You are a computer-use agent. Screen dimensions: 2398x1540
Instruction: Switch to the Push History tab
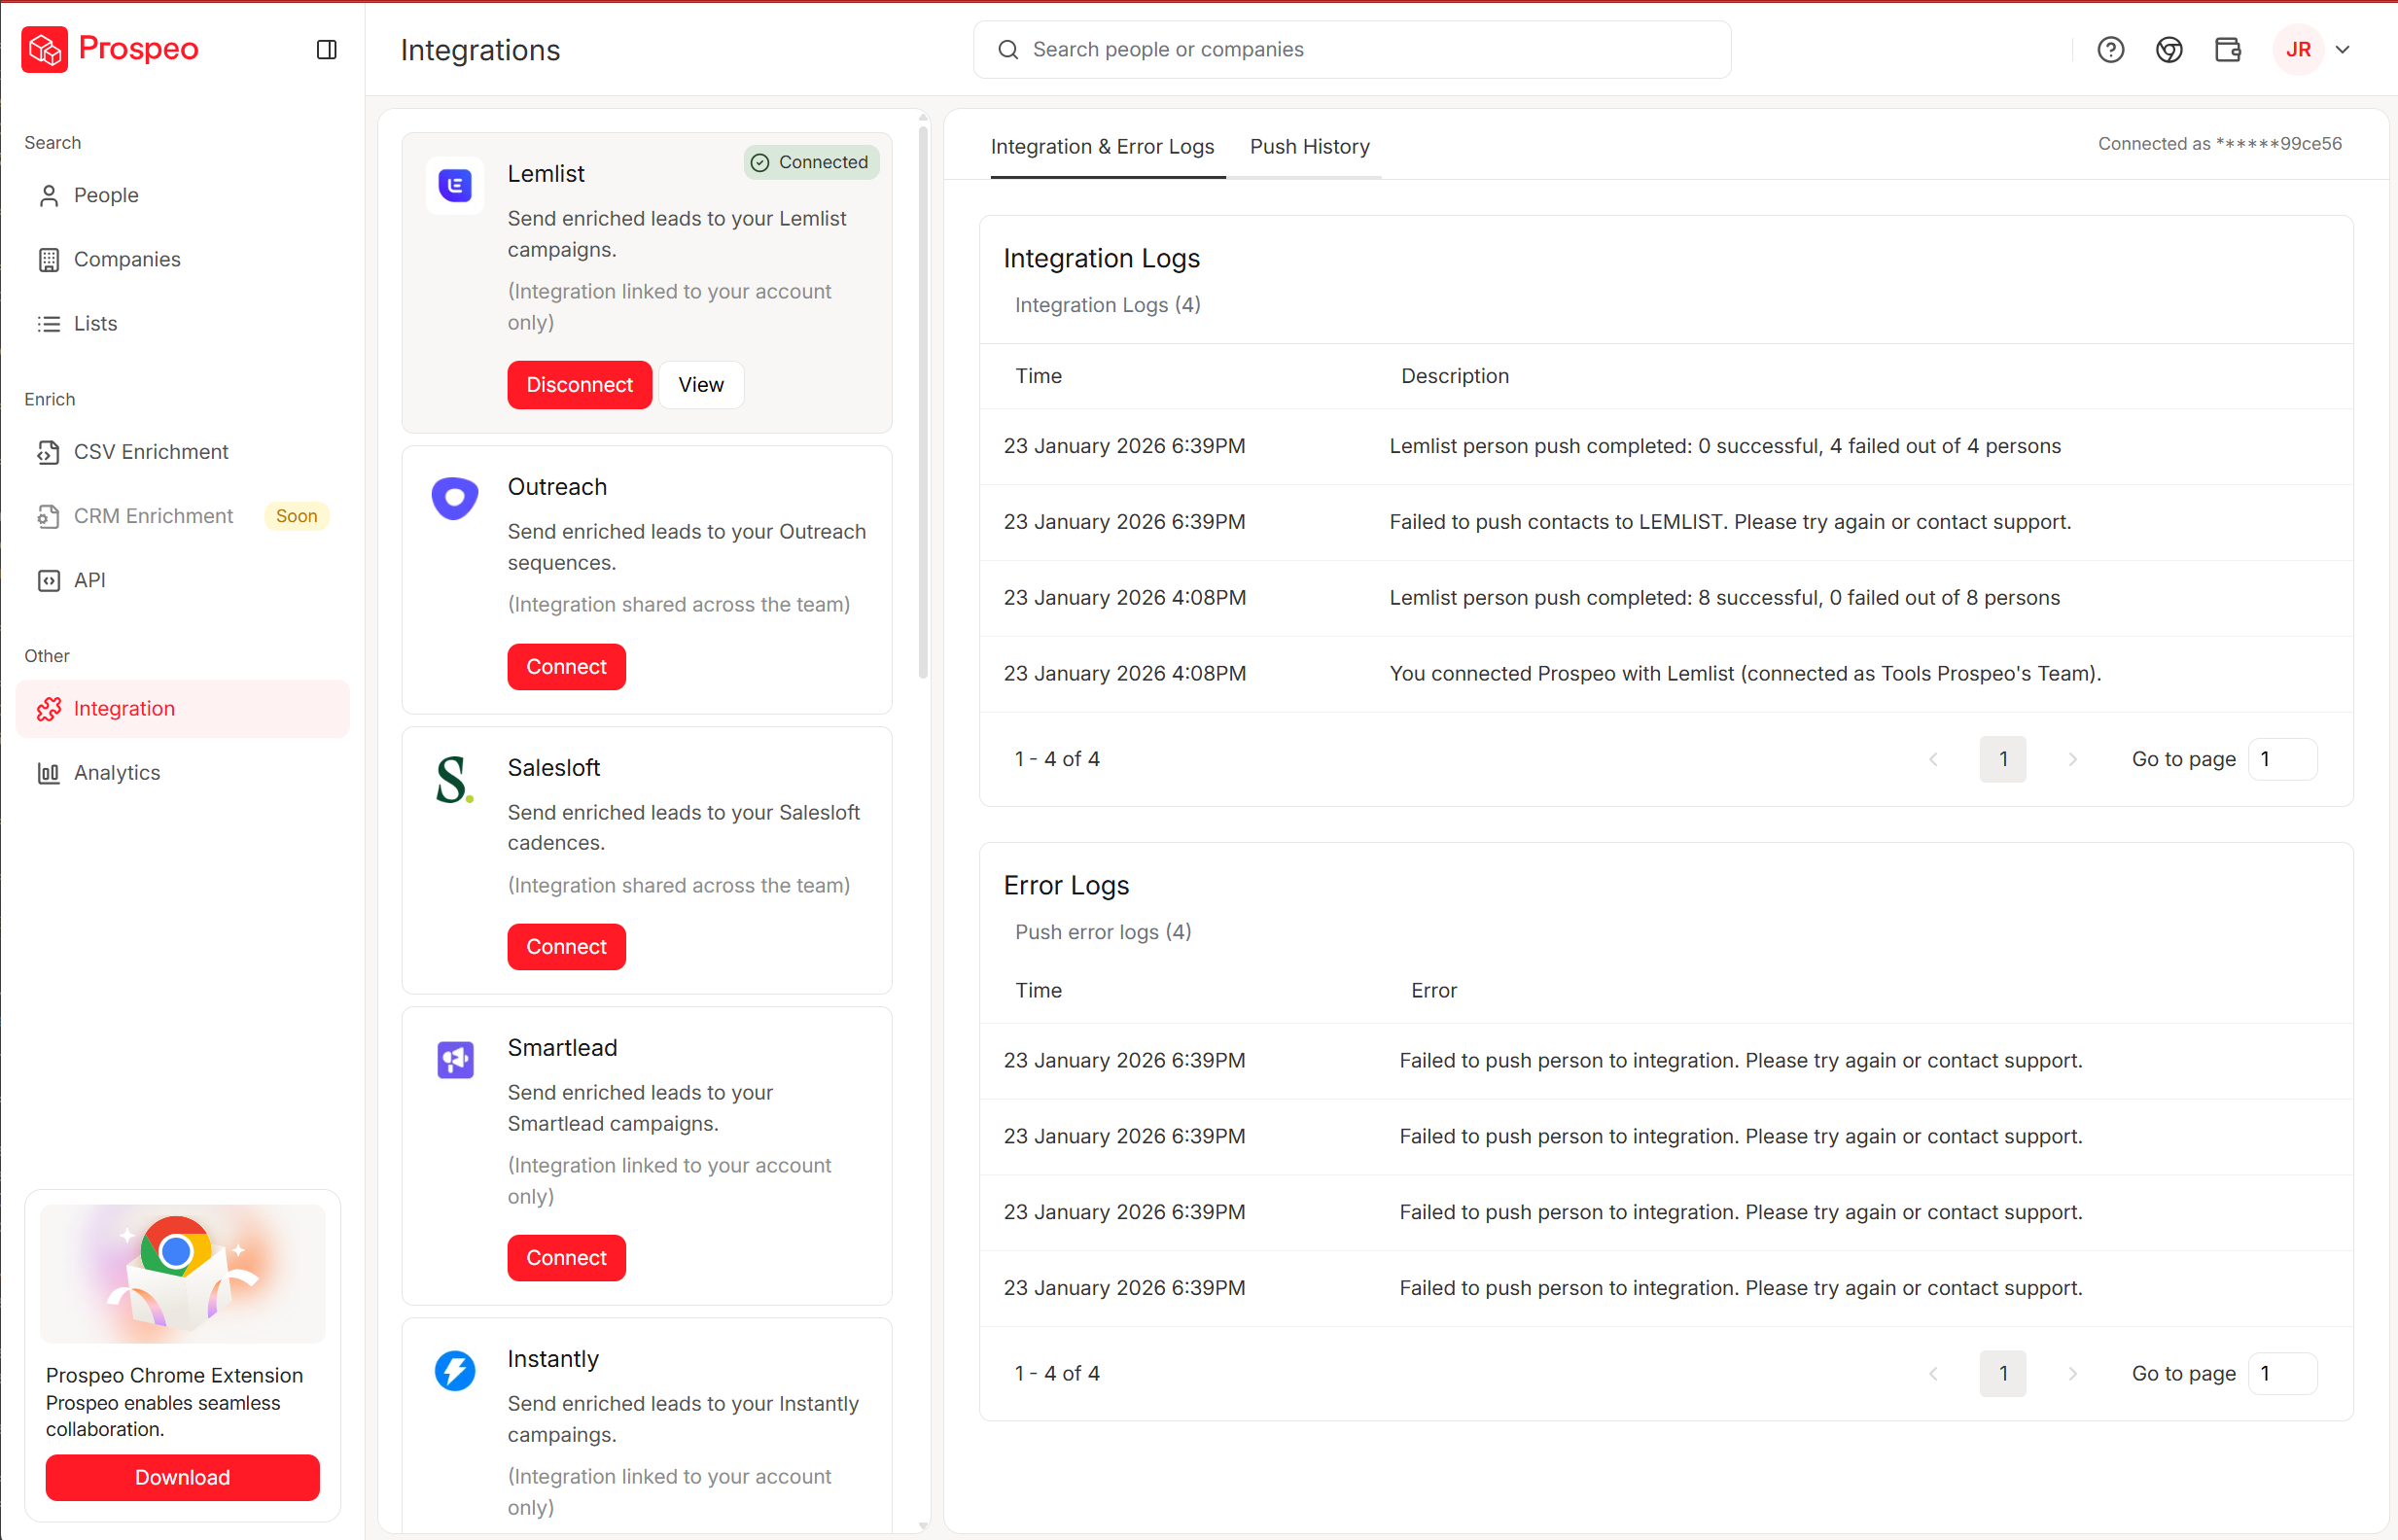tap(1309, 147)
